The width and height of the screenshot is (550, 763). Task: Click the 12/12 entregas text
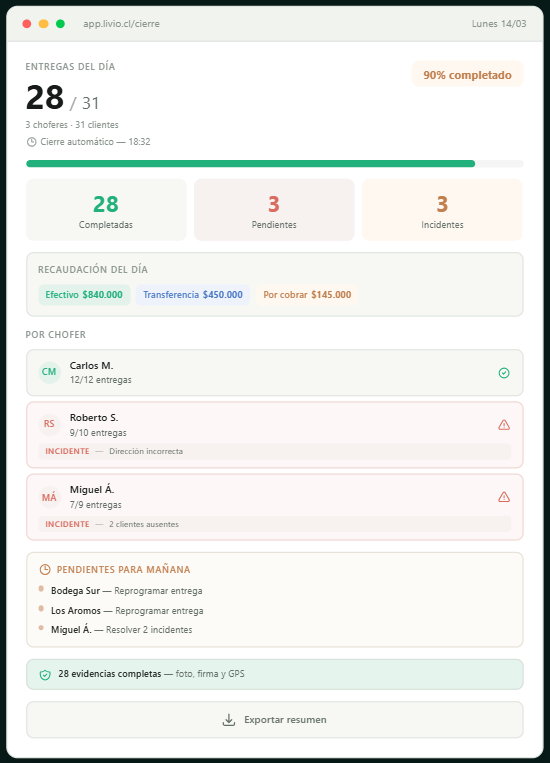(x=101, y=380)
